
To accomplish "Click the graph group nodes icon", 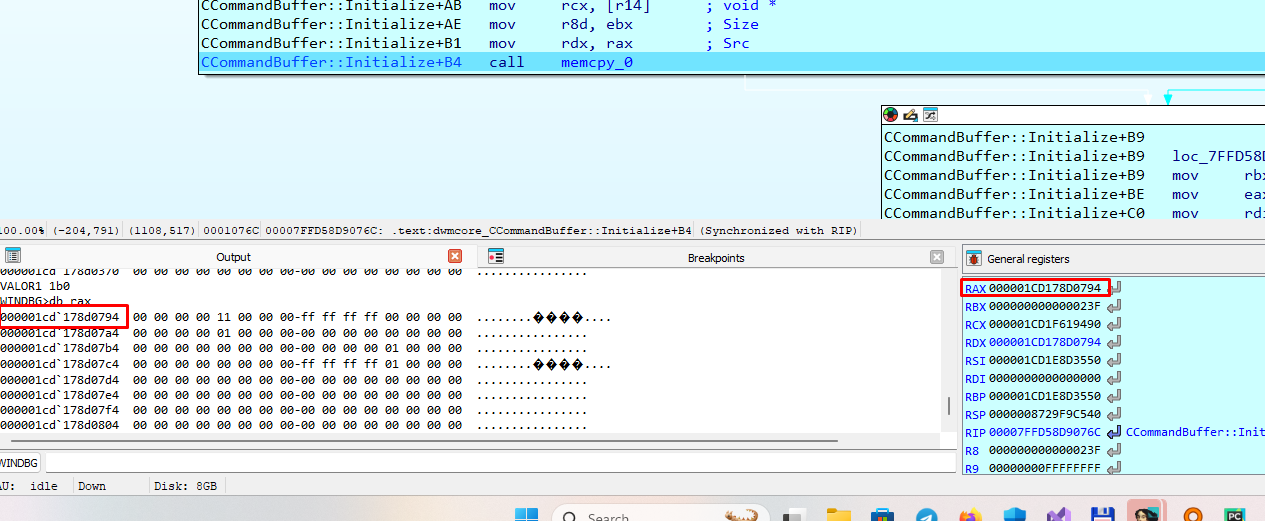I will 929,115.
